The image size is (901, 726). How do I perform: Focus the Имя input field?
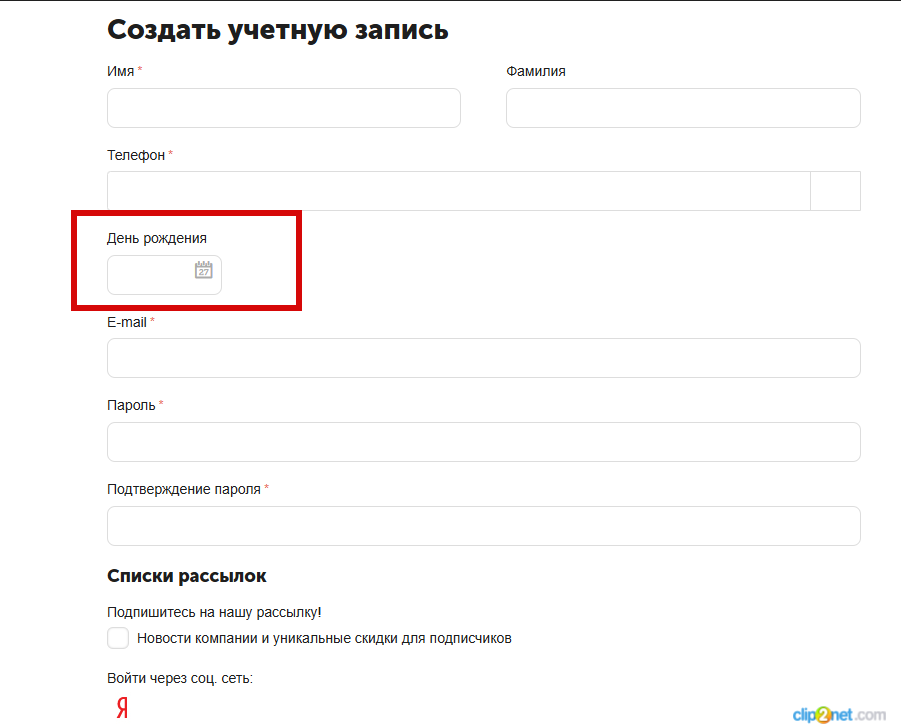coord(283,108)
